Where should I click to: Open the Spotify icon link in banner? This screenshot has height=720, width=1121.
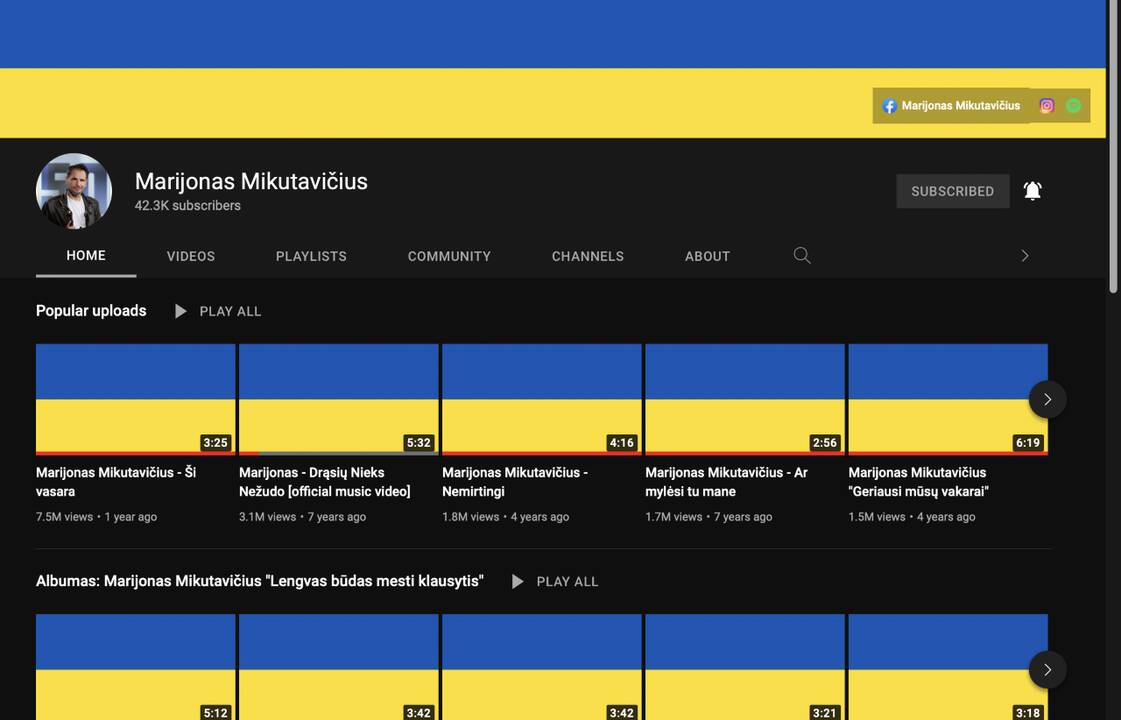click(x=1073, y=106)
